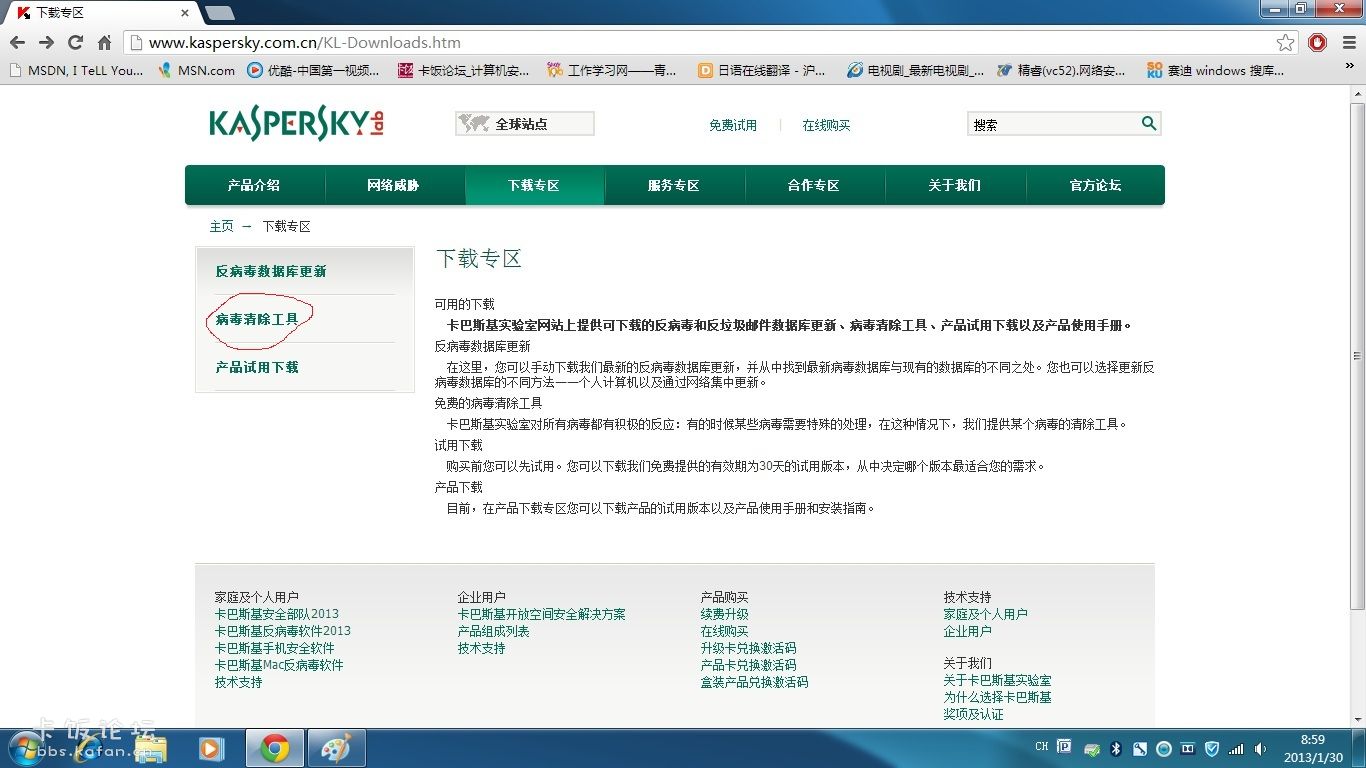Open the Windows Start menu

click(24, 748)
